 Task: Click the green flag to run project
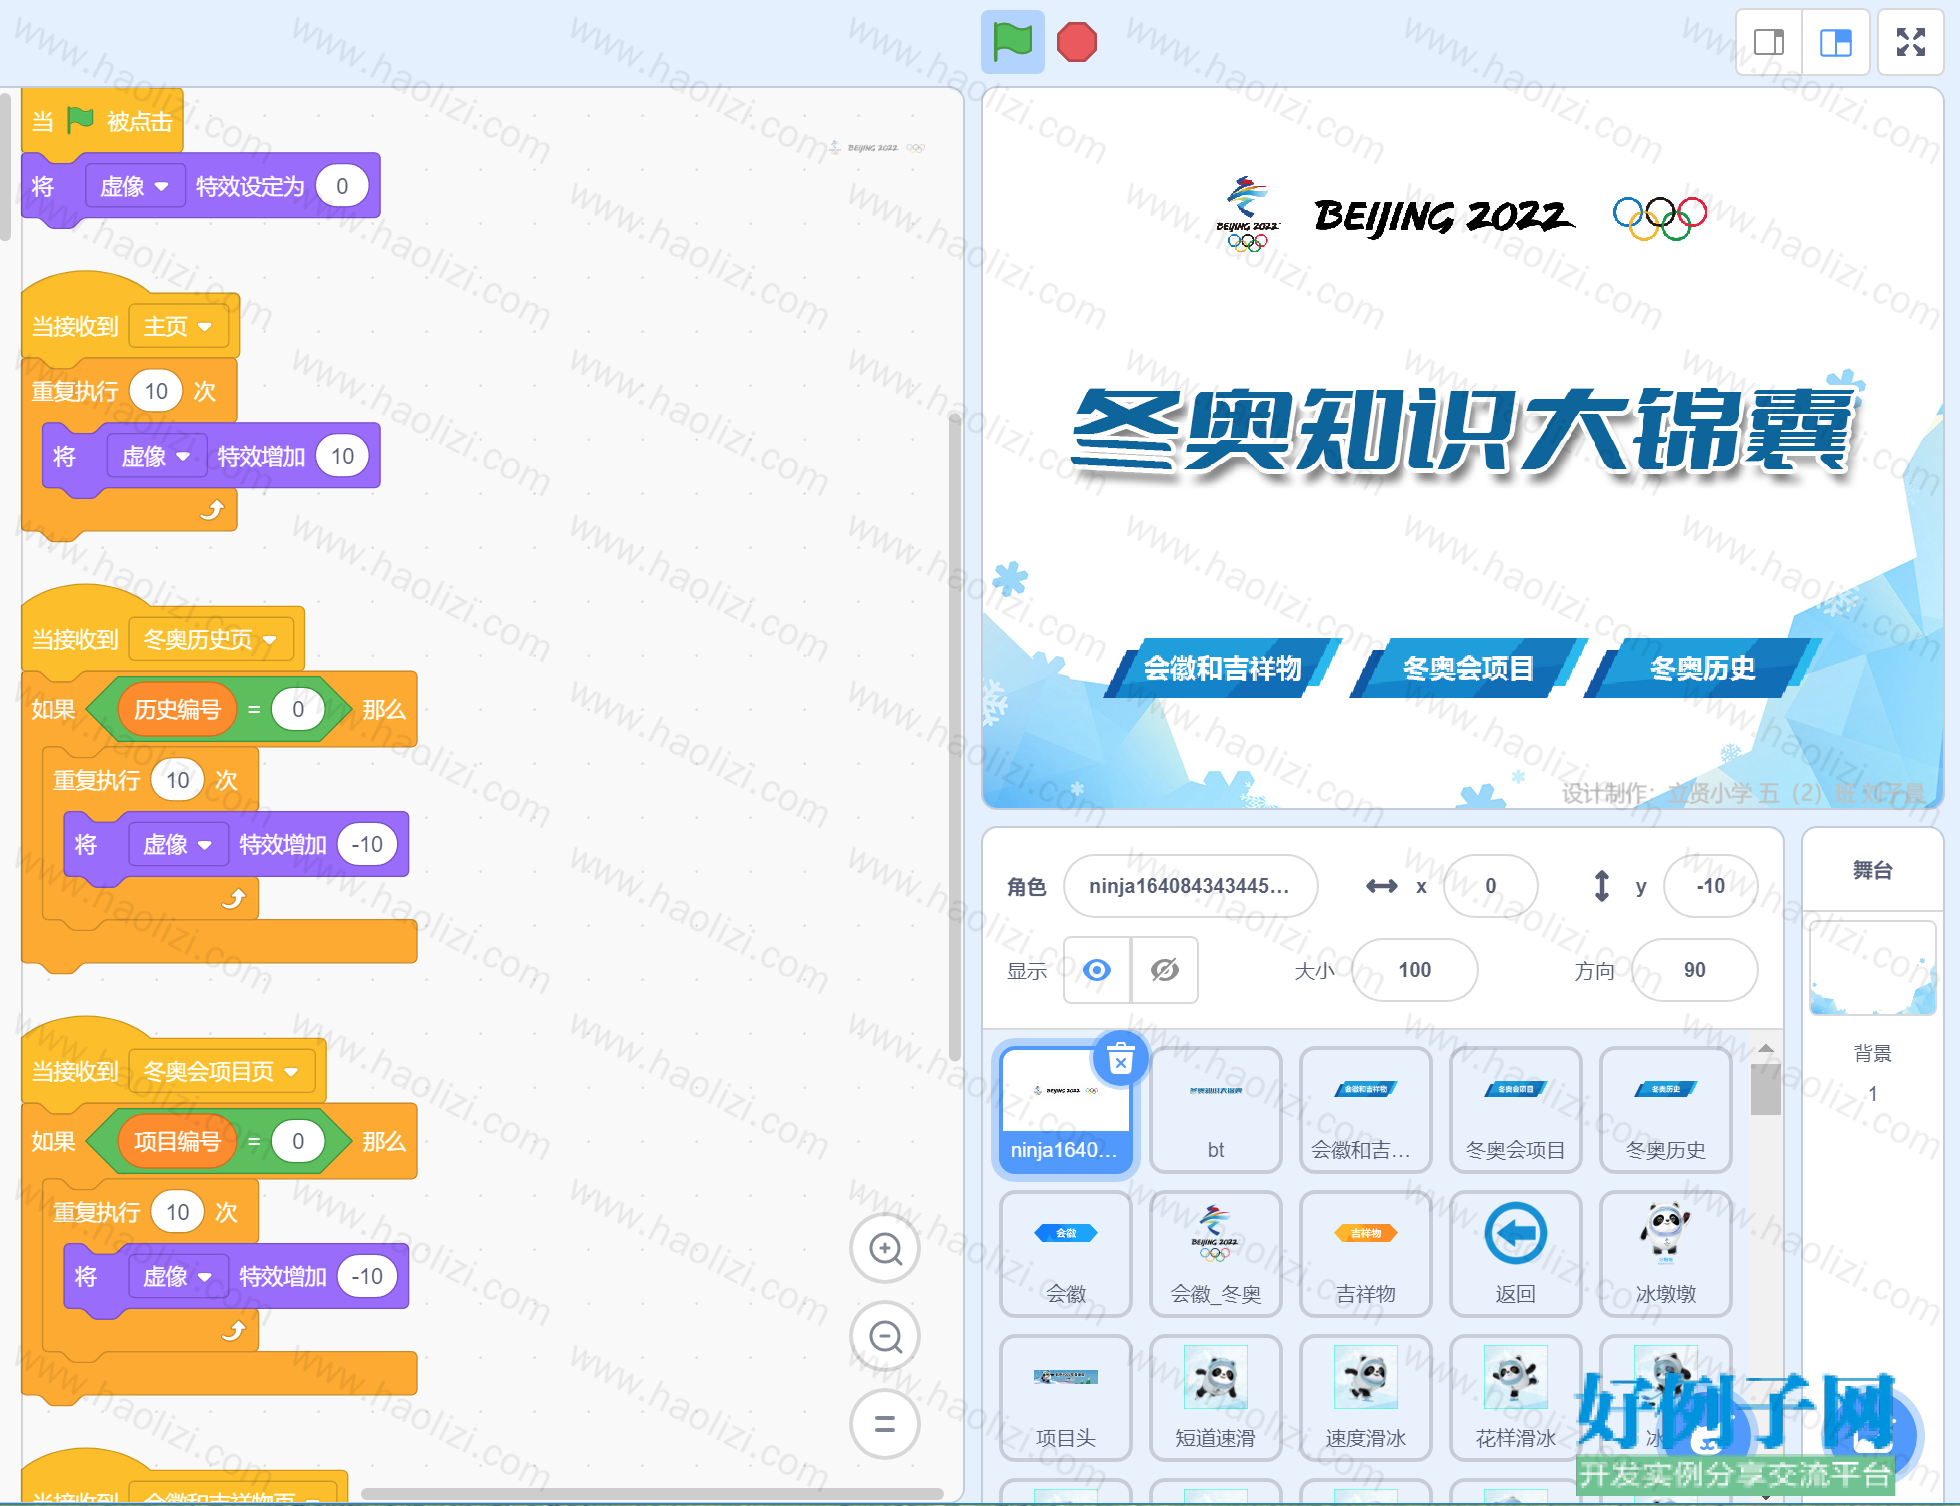(x=1012, y=42)
